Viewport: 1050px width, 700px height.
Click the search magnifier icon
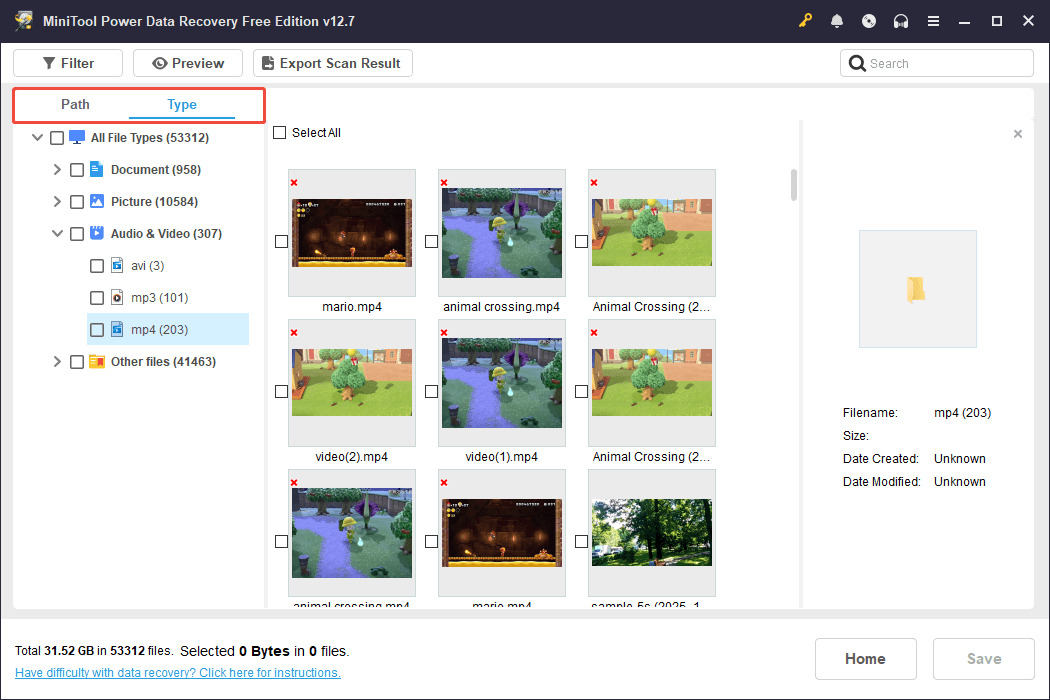tap(857, 62)
